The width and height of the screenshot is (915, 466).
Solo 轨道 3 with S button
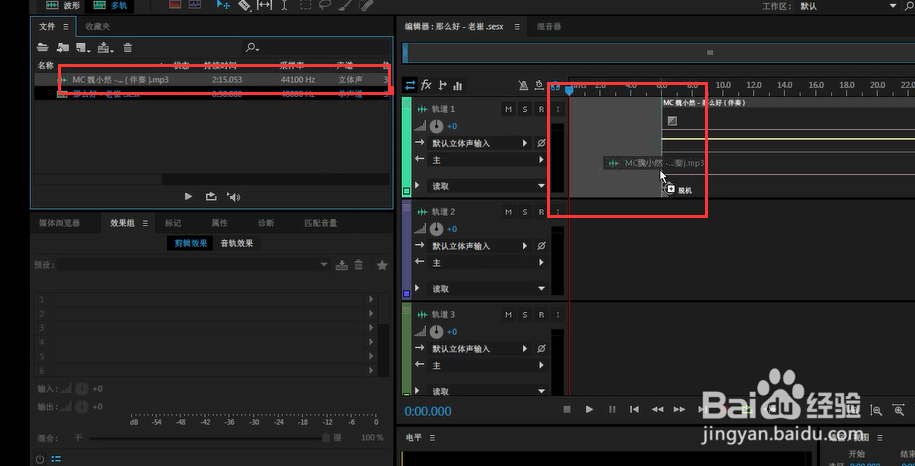coord(525,315)
